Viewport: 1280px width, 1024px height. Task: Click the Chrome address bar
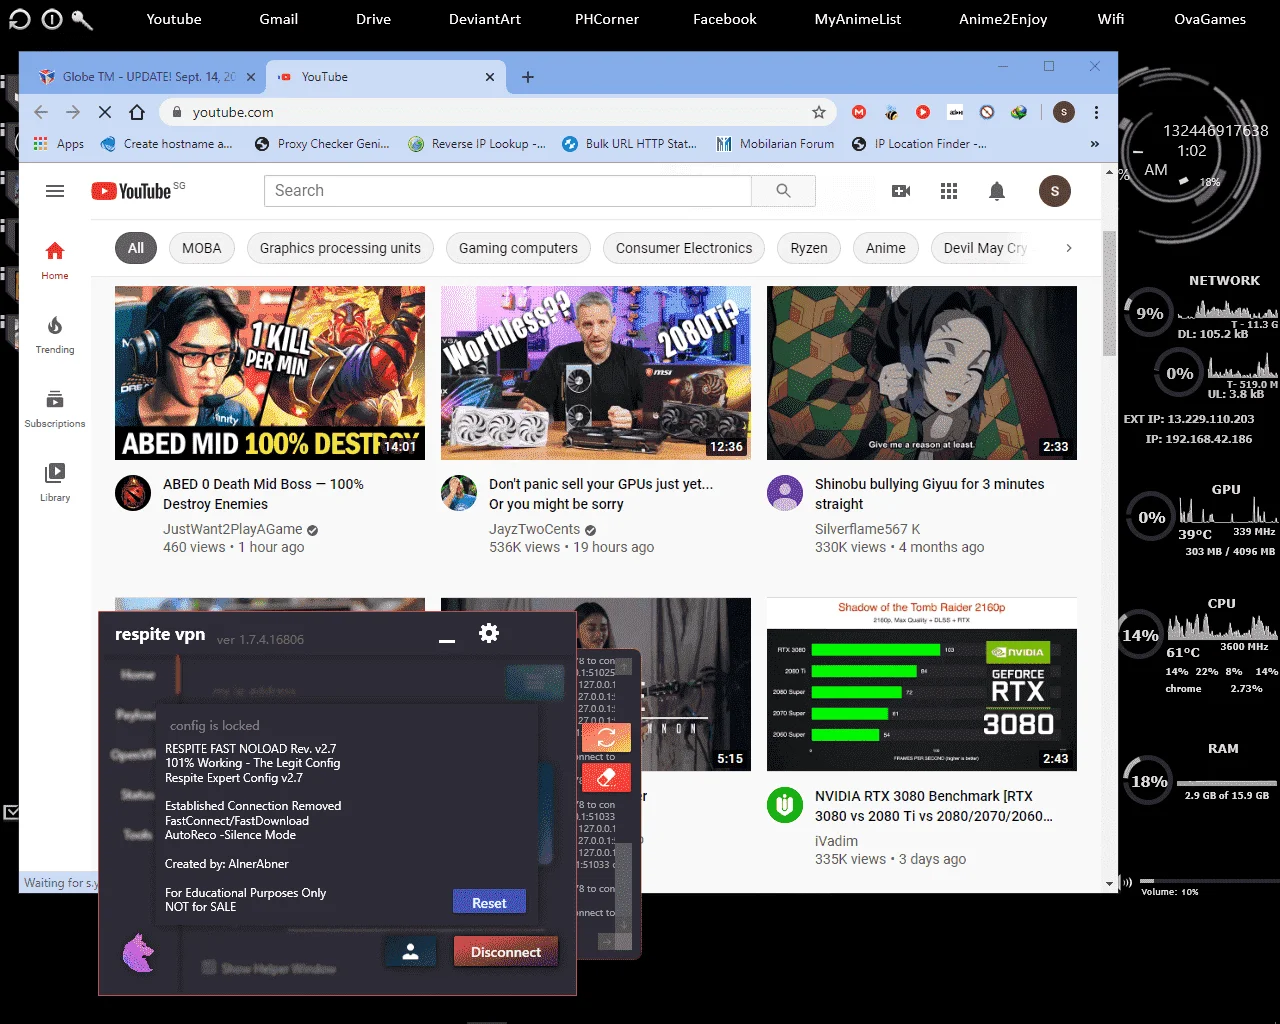click(x=499, y=112)
